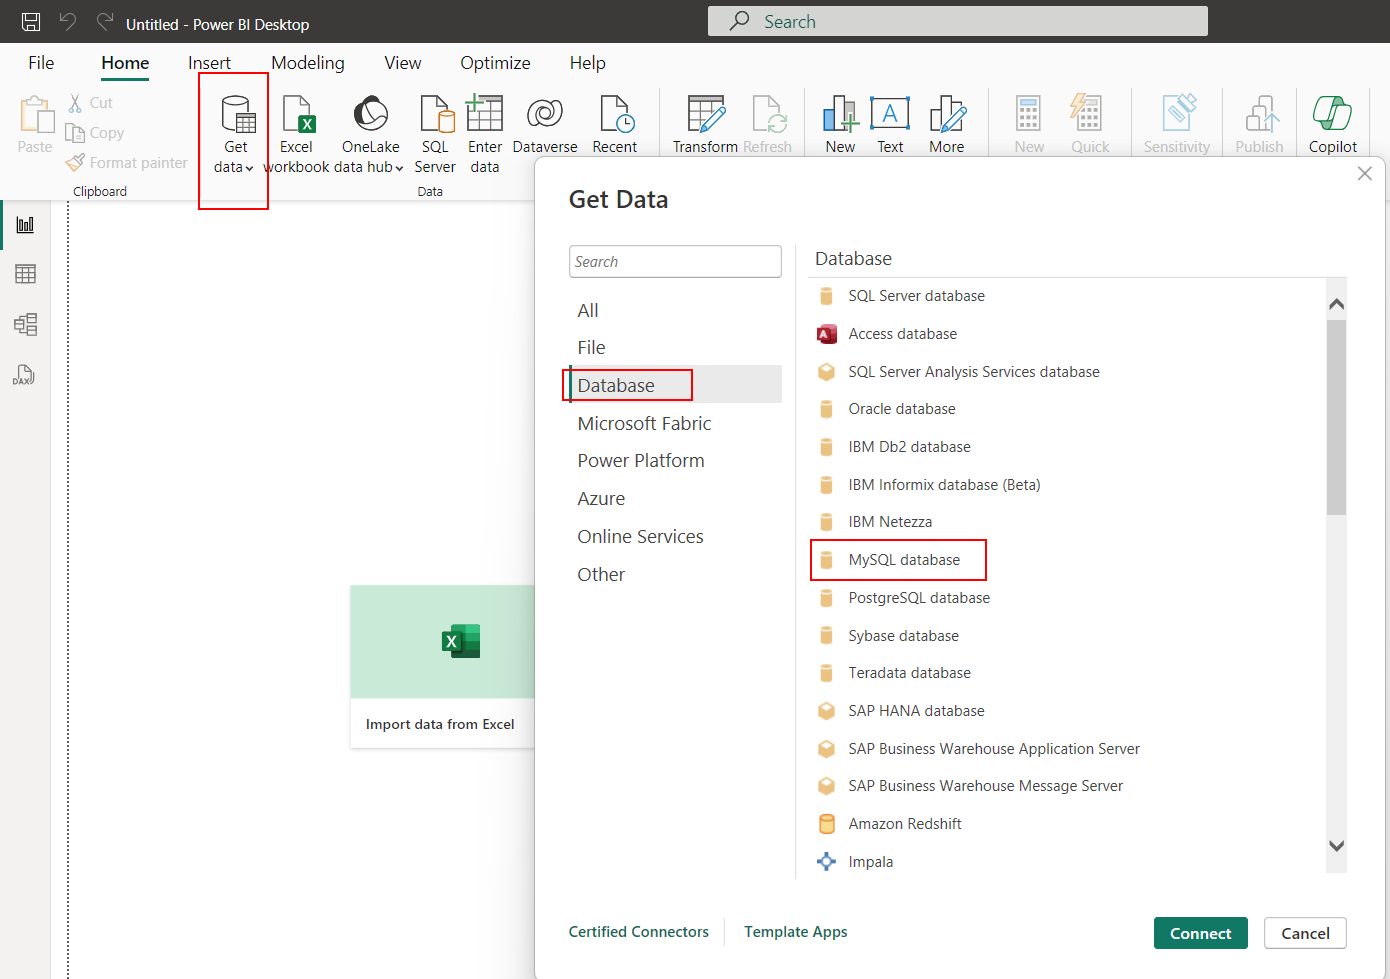Click scrollbar up arrow in connector list

(1336, 304)
